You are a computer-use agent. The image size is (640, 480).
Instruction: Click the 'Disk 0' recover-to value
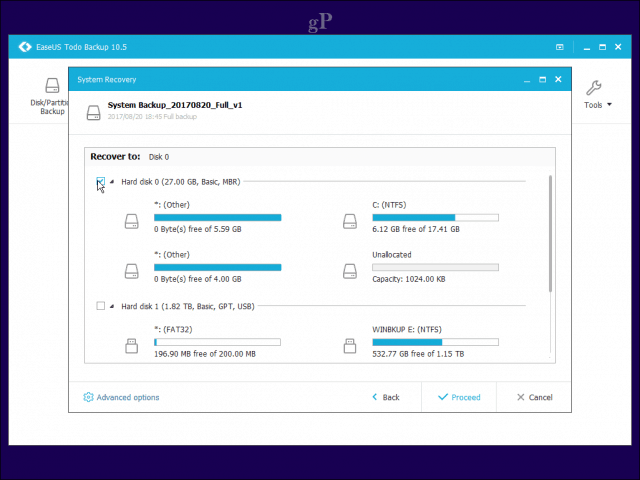point(159,157)
